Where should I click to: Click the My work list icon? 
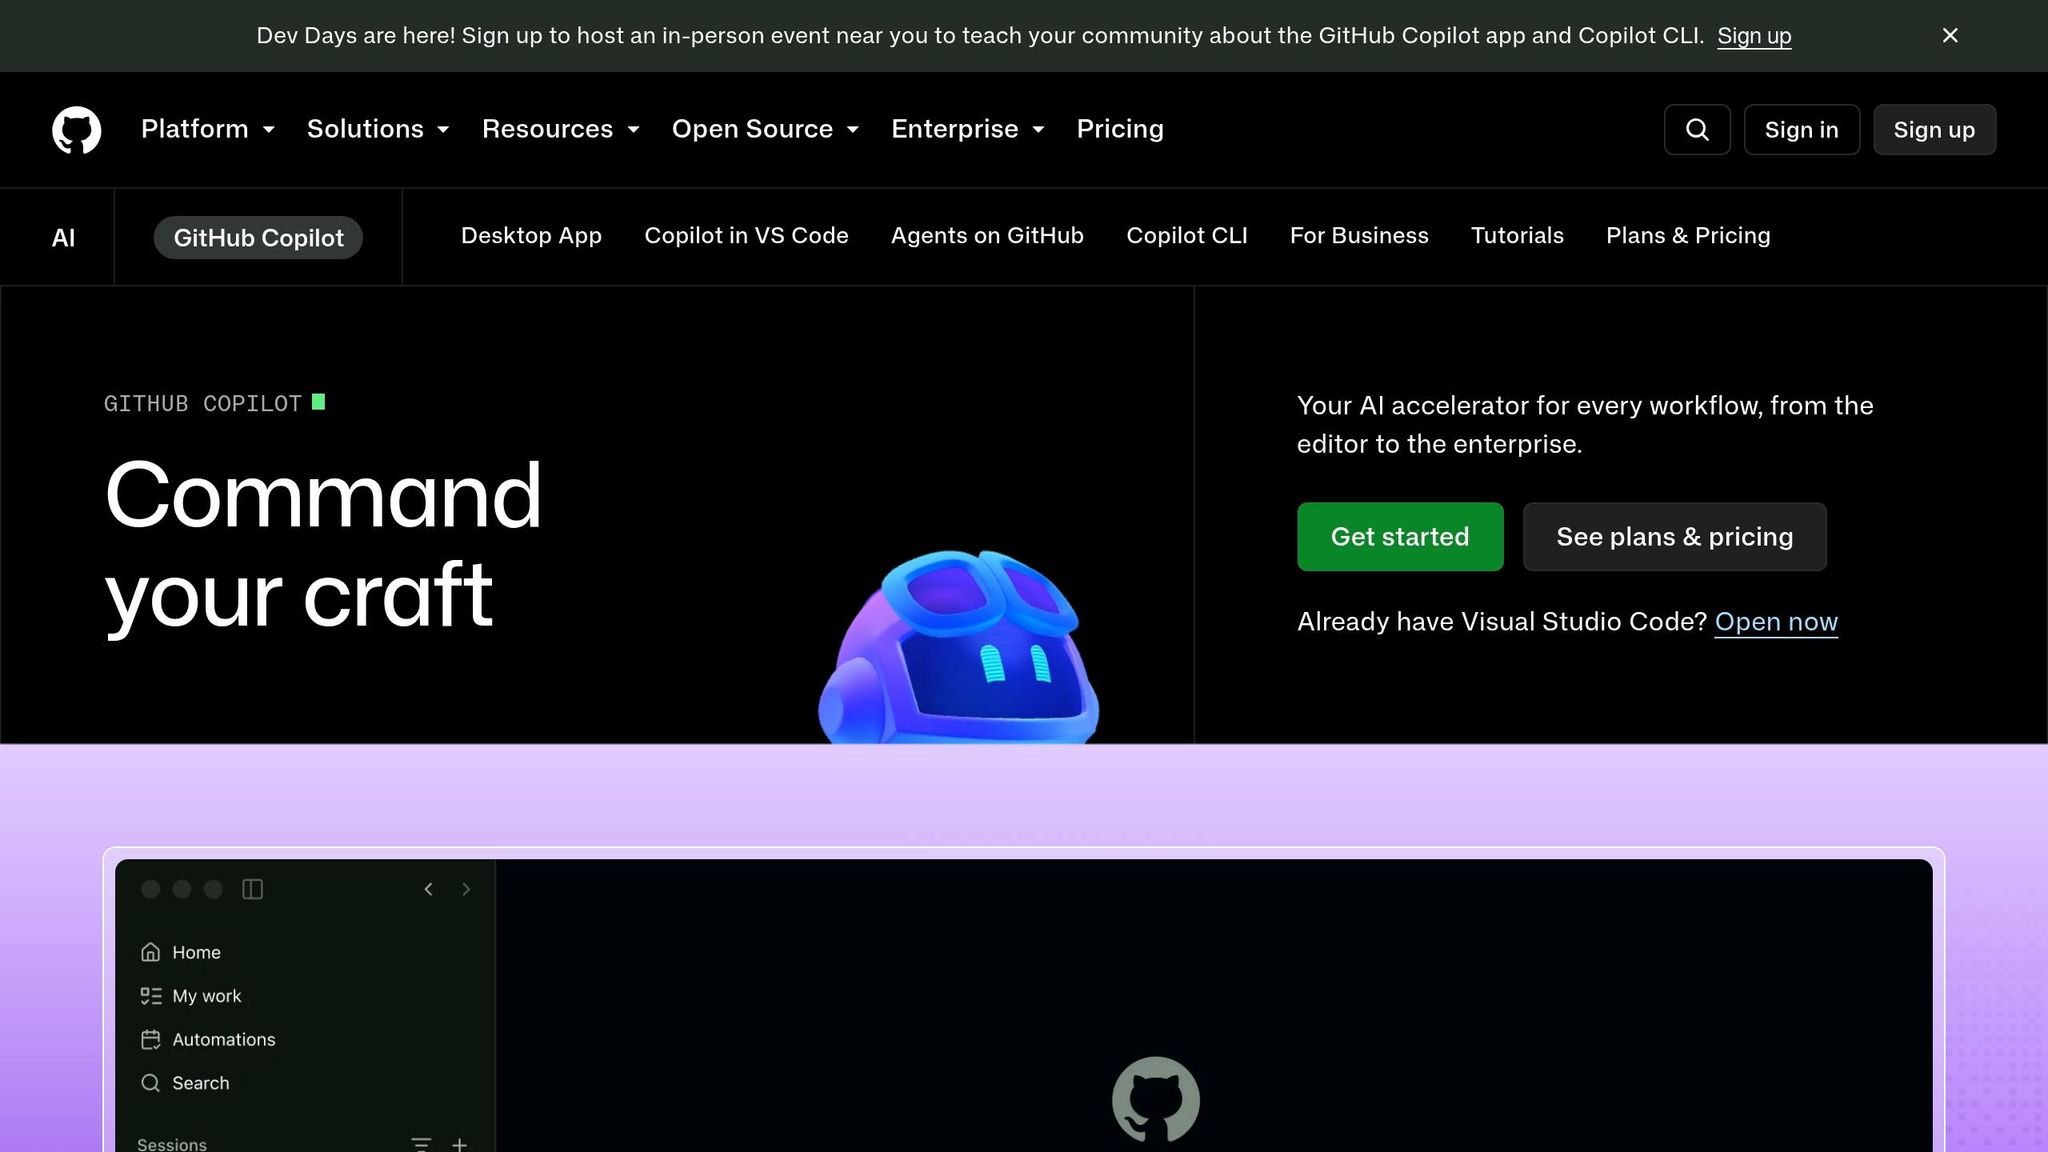[x=151, y=996]
